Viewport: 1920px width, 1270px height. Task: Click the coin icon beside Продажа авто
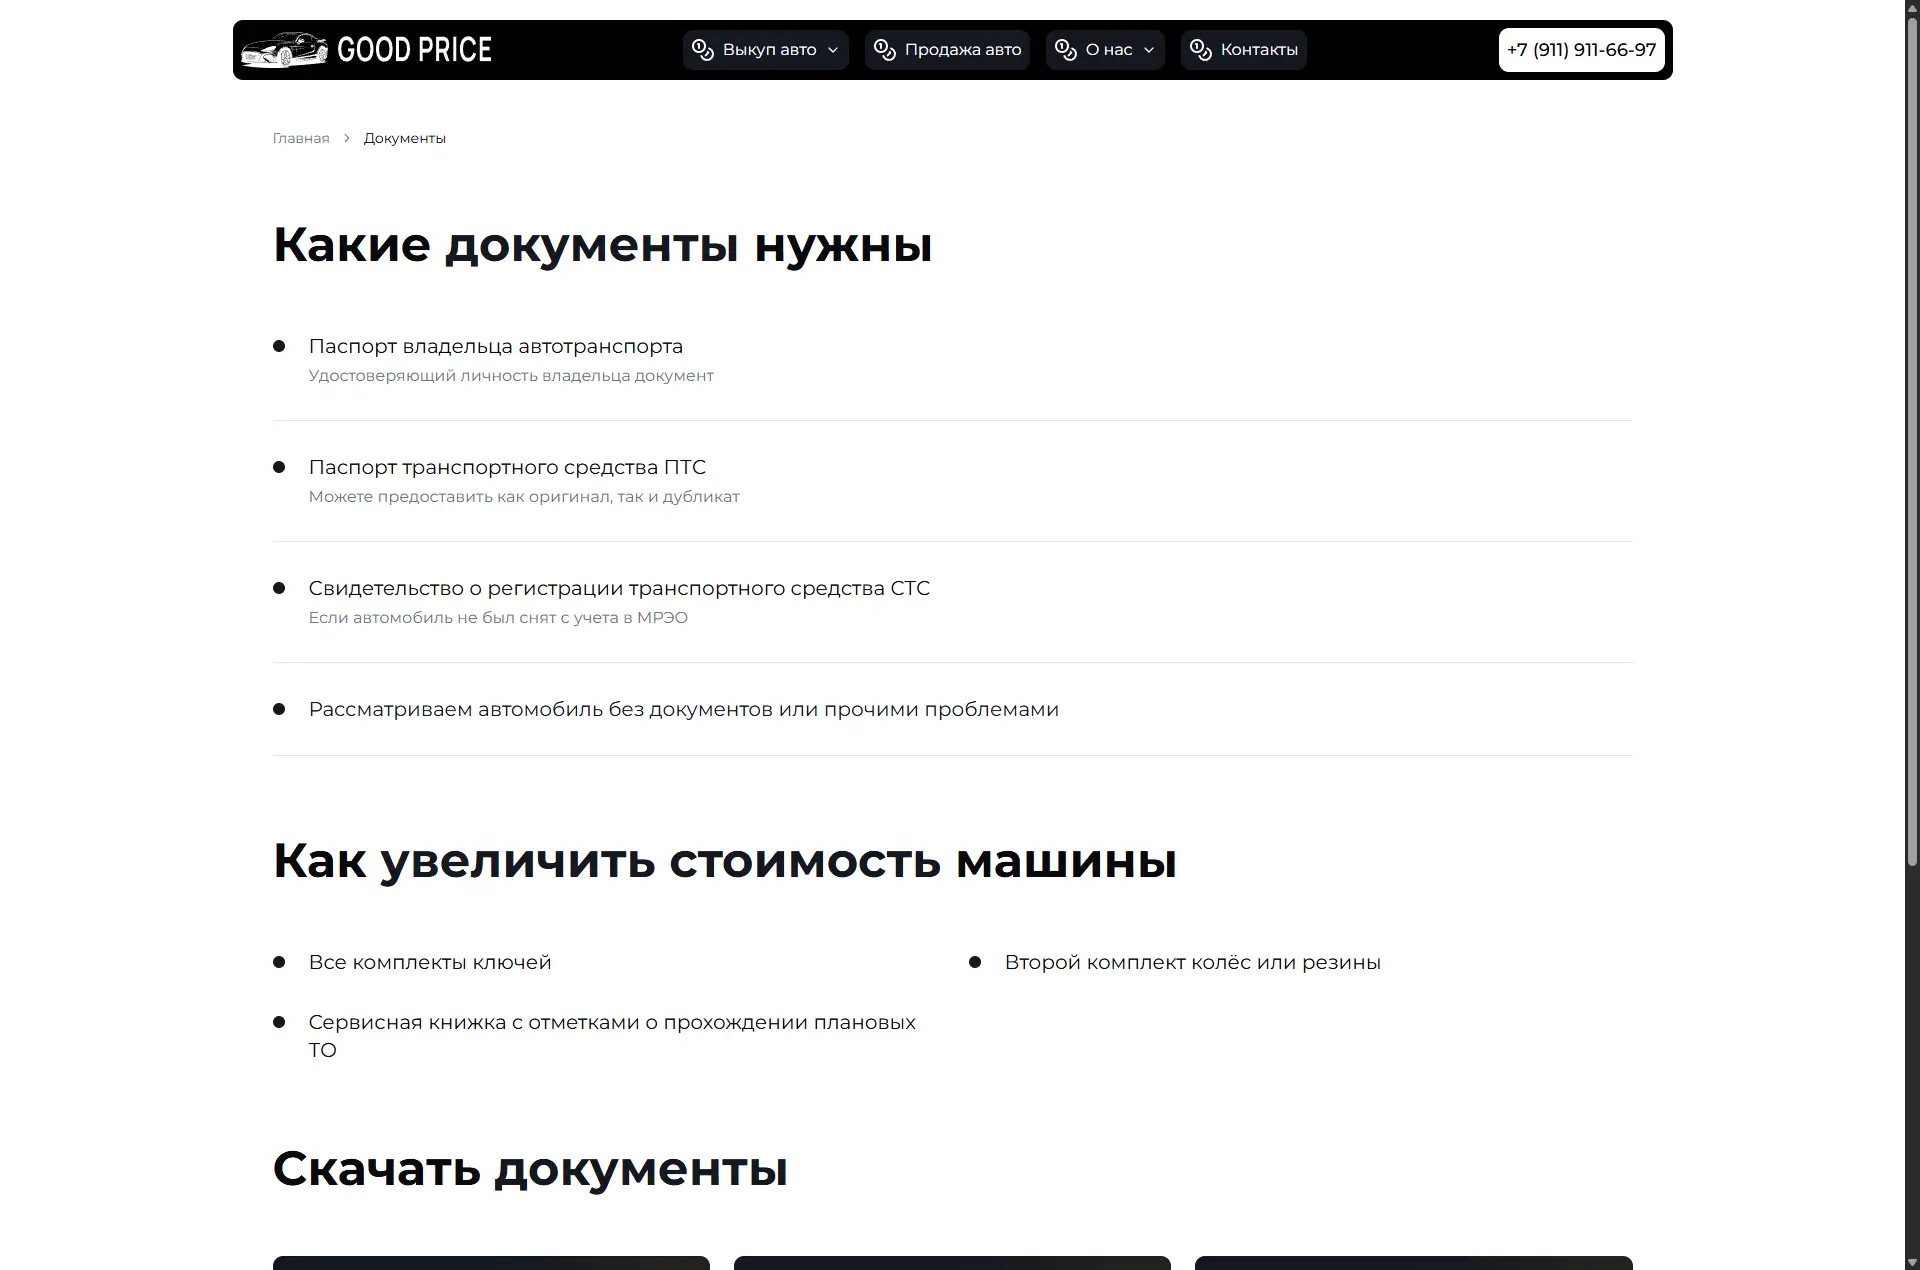(x=884, y=49)
